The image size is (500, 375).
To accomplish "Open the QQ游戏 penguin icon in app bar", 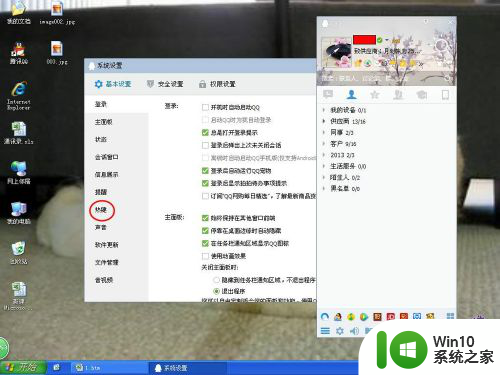I will point(338,316).
